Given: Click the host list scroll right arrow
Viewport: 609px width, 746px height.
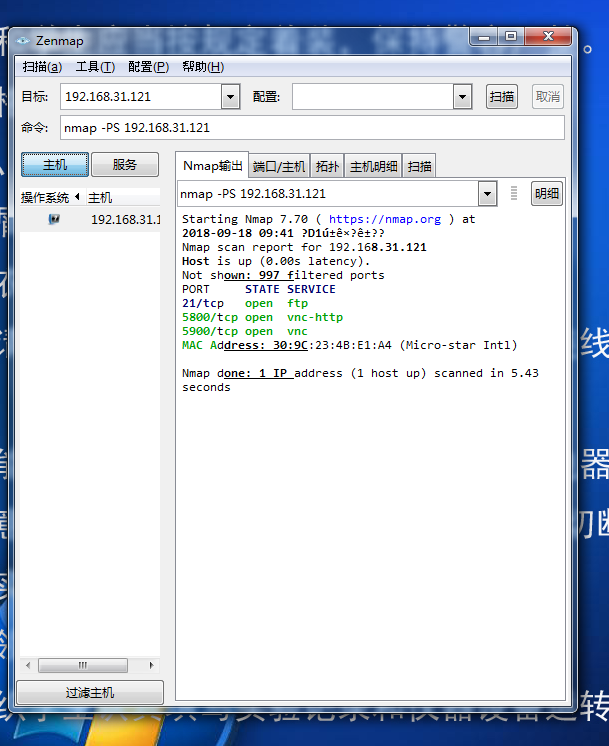Looking at the screenshot, I should pos(151,665).
